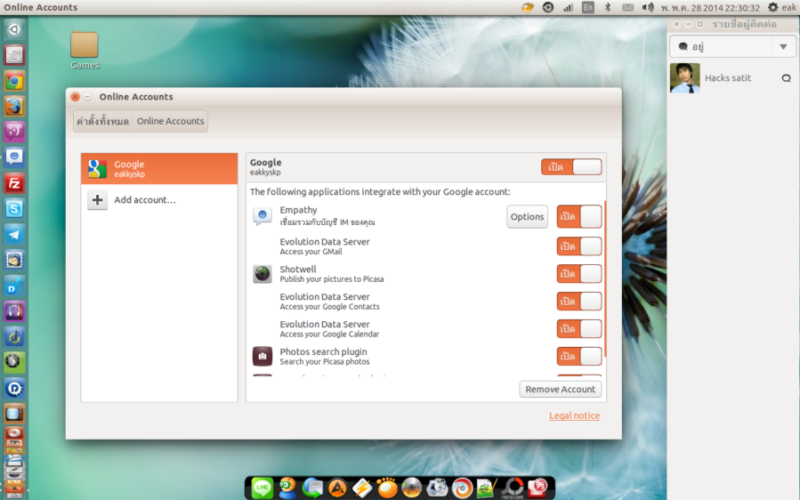Open the Ubuntu Dash home icon

tap(14, 30)
